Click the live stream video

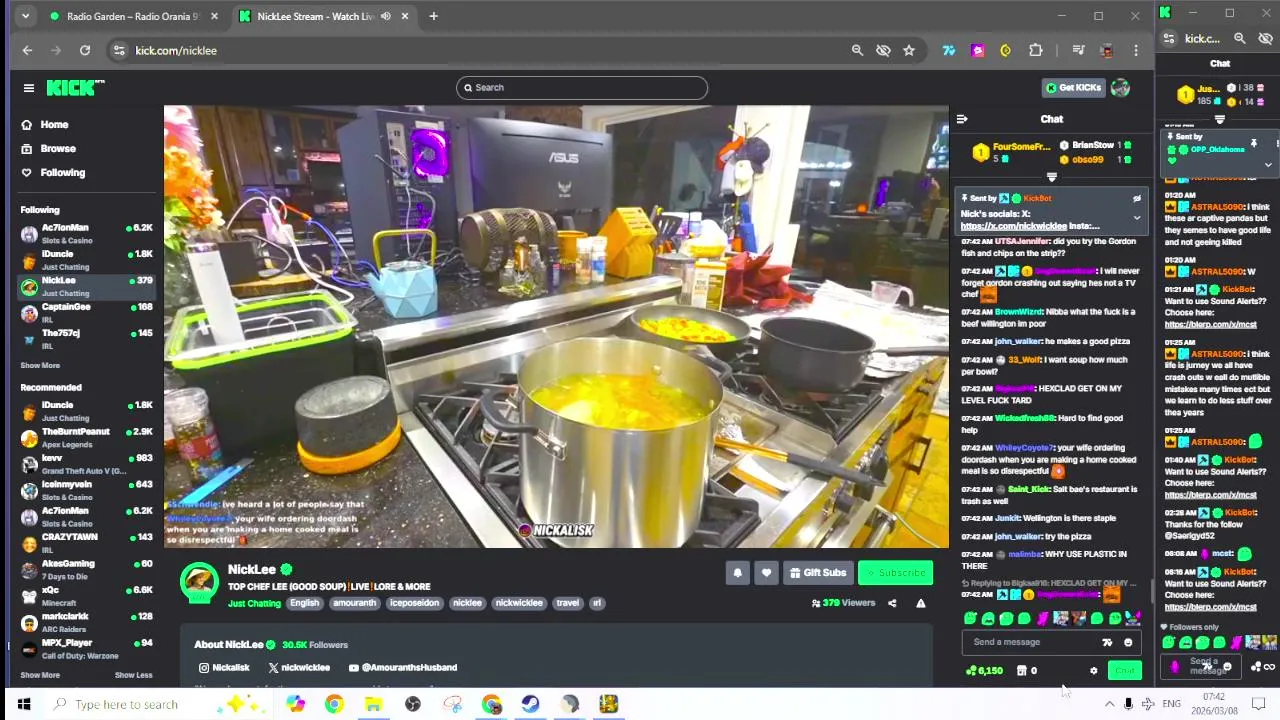click(556, 327)
